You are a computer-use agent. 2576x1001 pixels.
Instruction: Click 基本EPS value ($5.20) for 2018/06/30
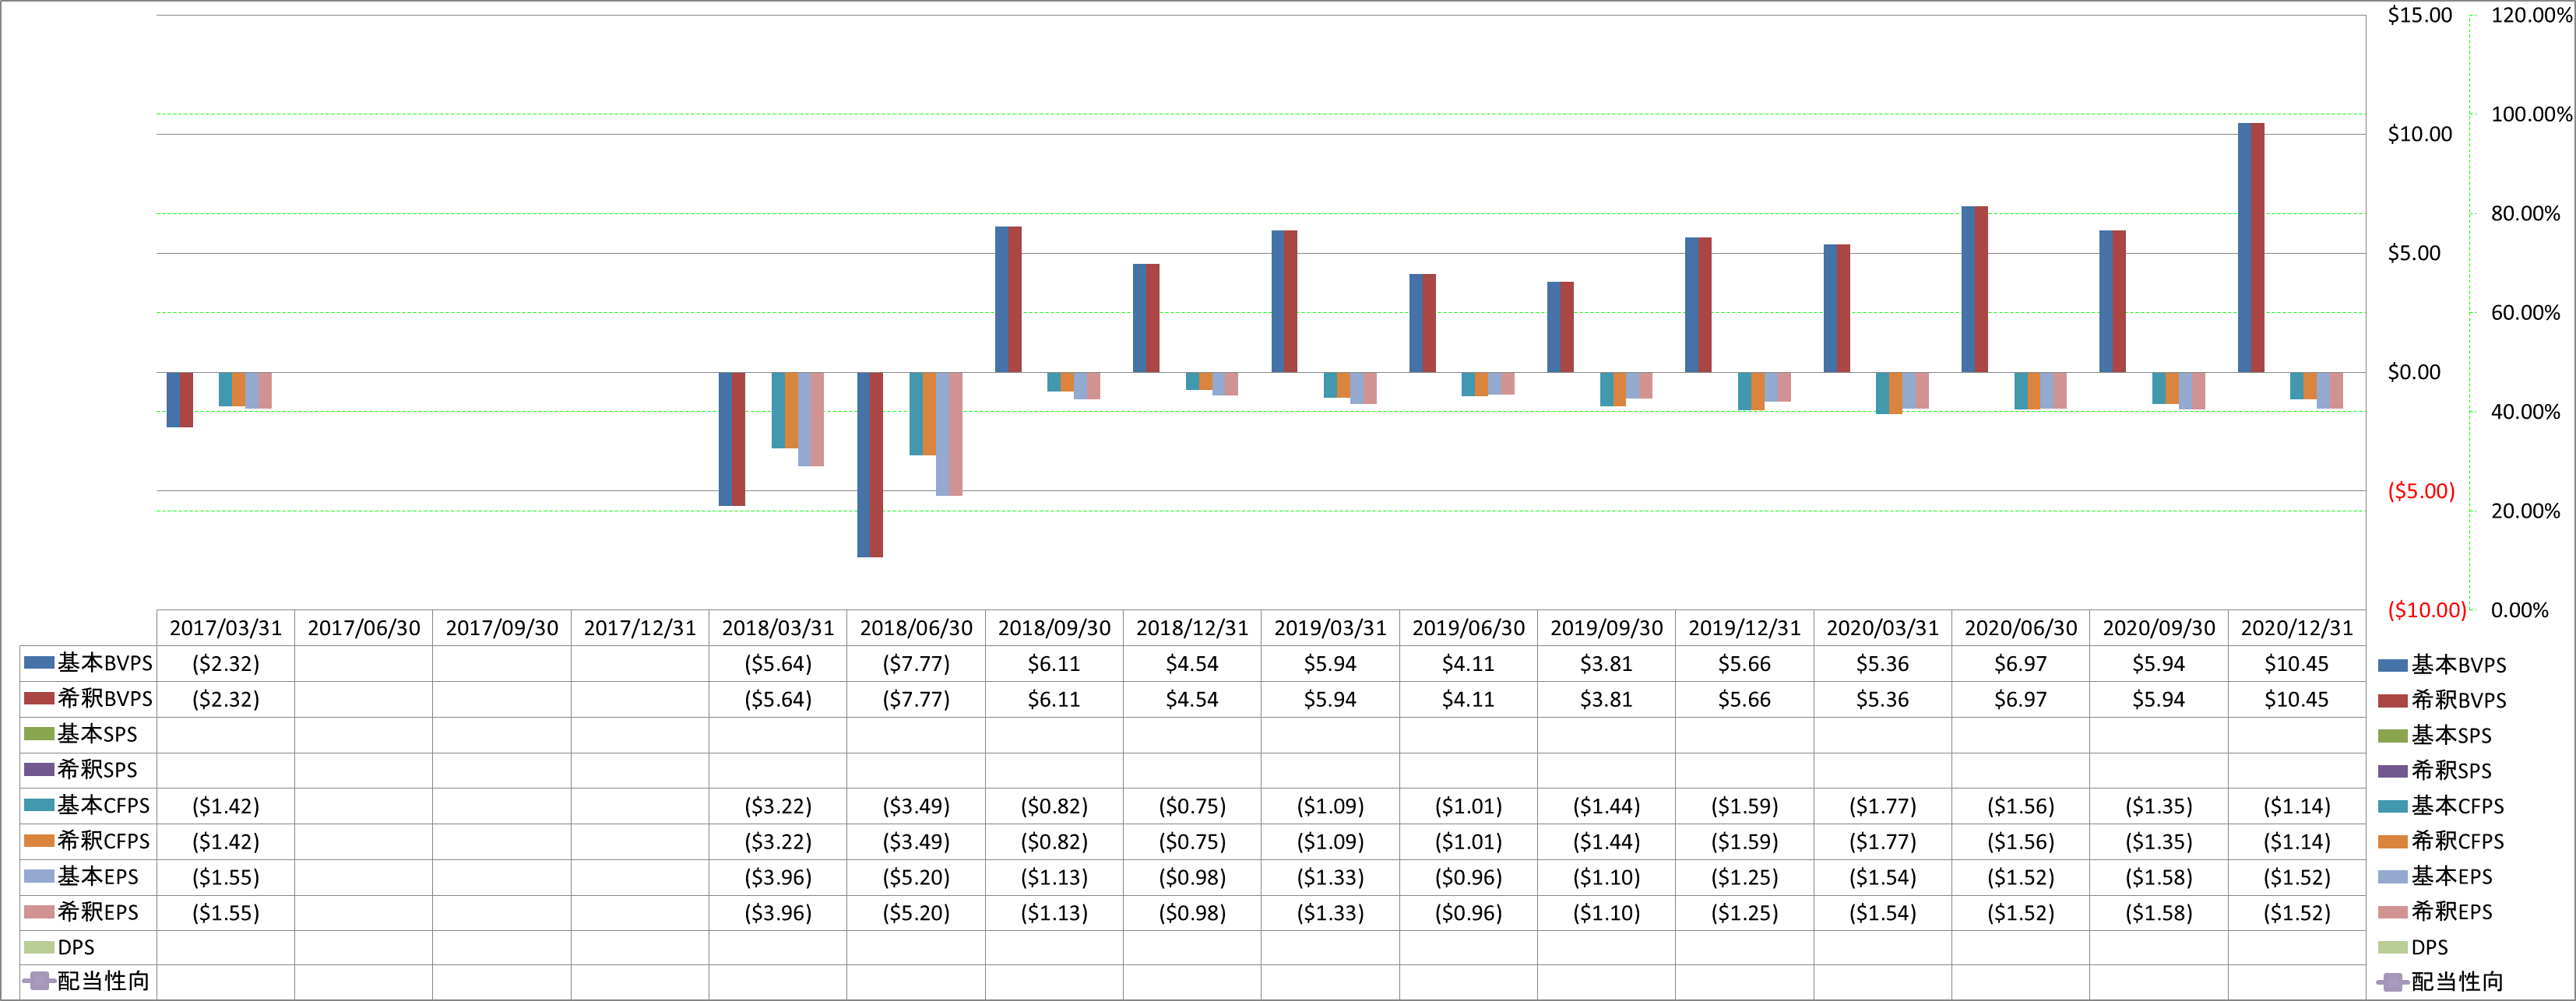[916, 878]
